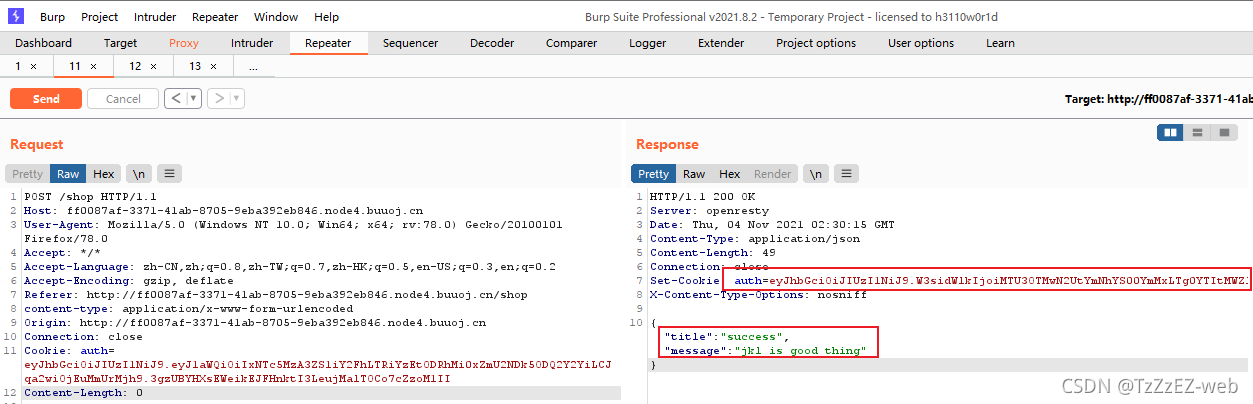Select Pretty view in Response panel
The height and width of the screenshot is (404, 1253).
[654, 174]
